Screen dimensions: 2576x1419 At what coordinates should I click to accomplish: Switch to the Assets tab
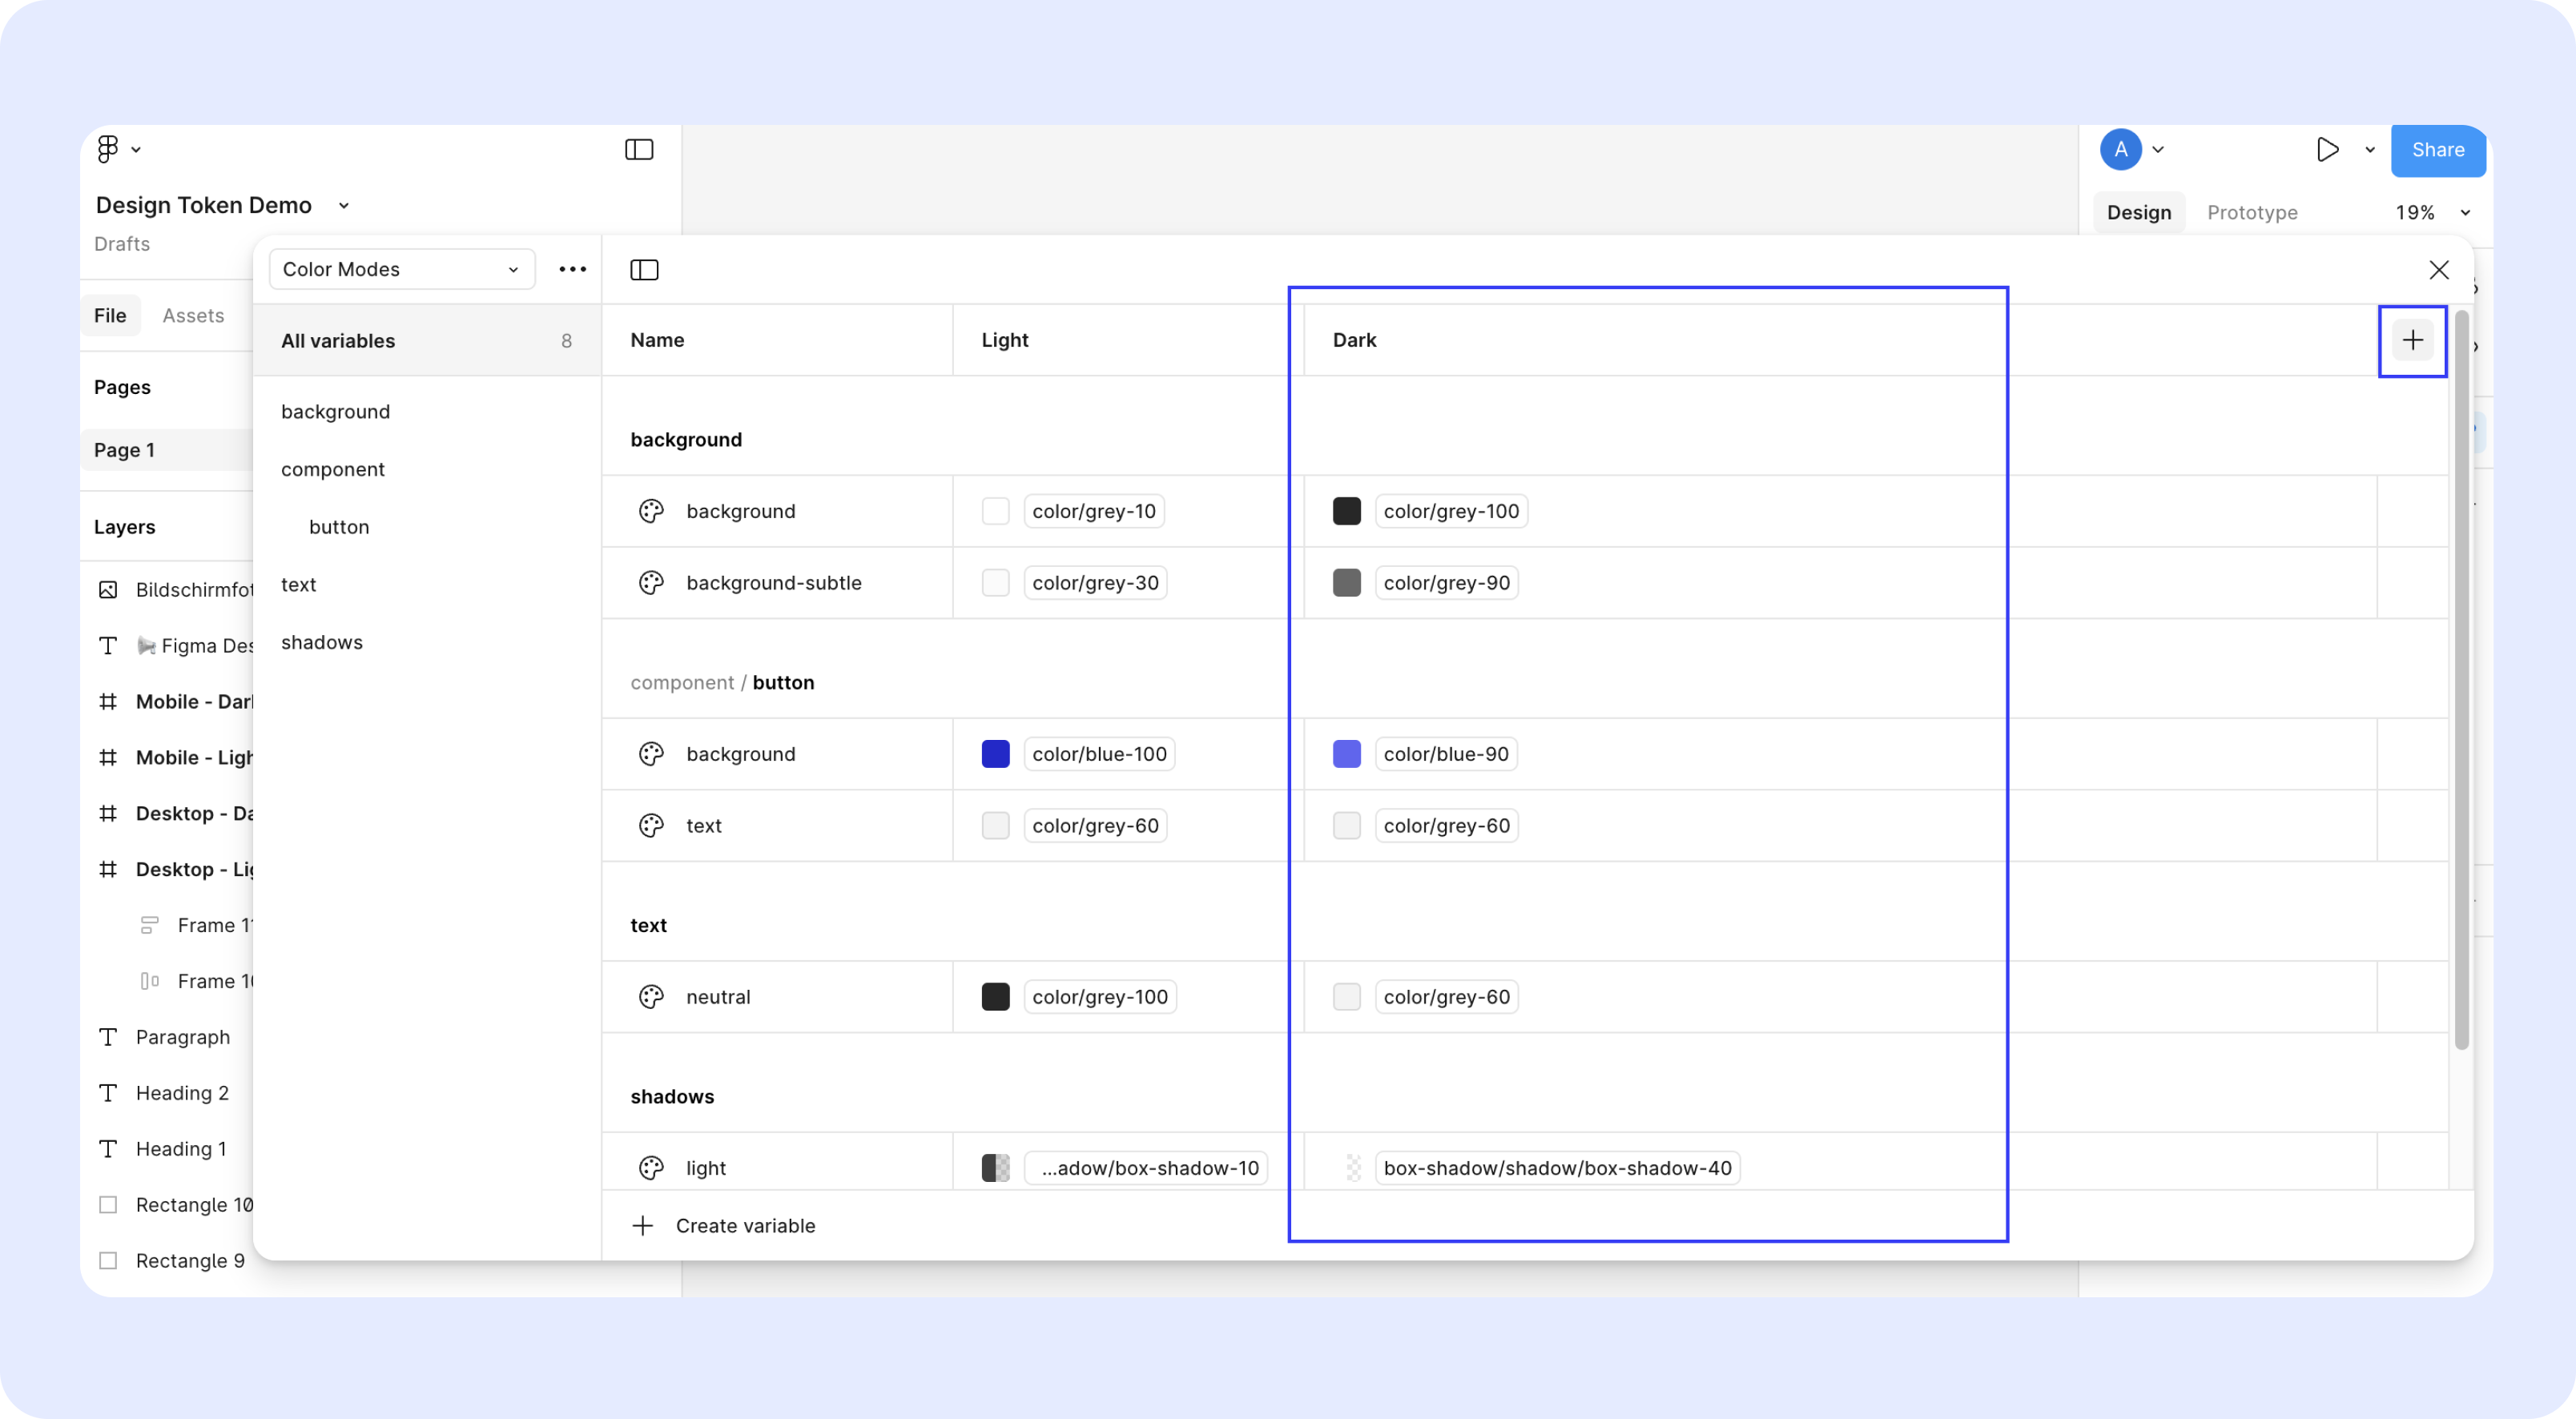click(193, 316)
